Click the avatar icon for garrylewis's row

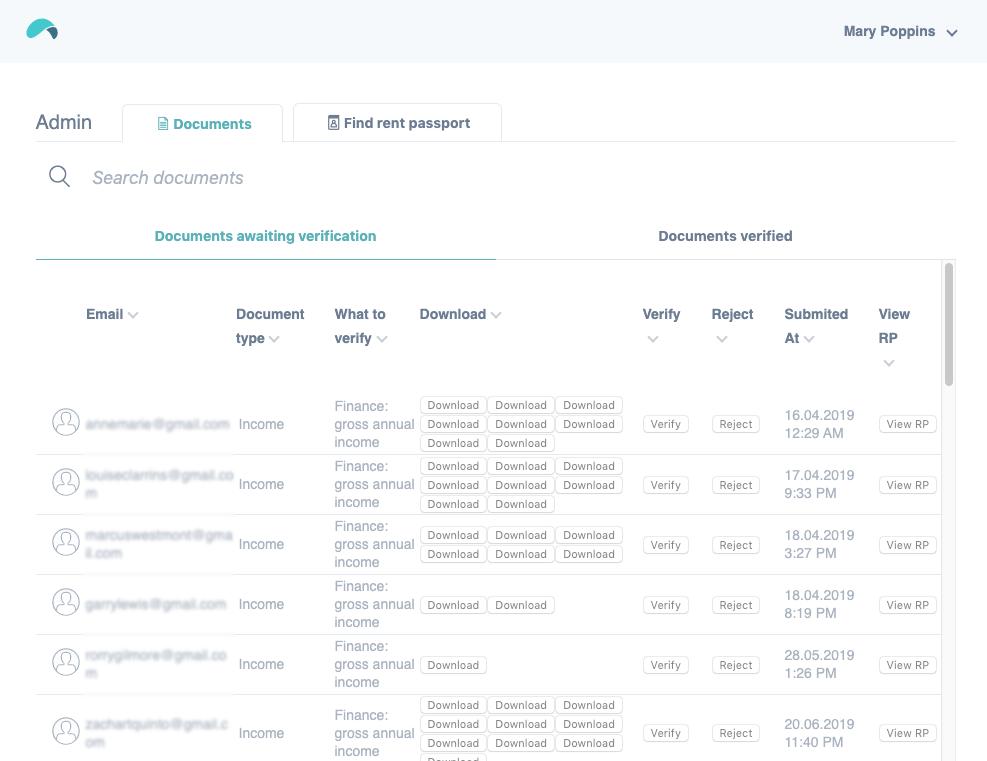coord(66,603)
